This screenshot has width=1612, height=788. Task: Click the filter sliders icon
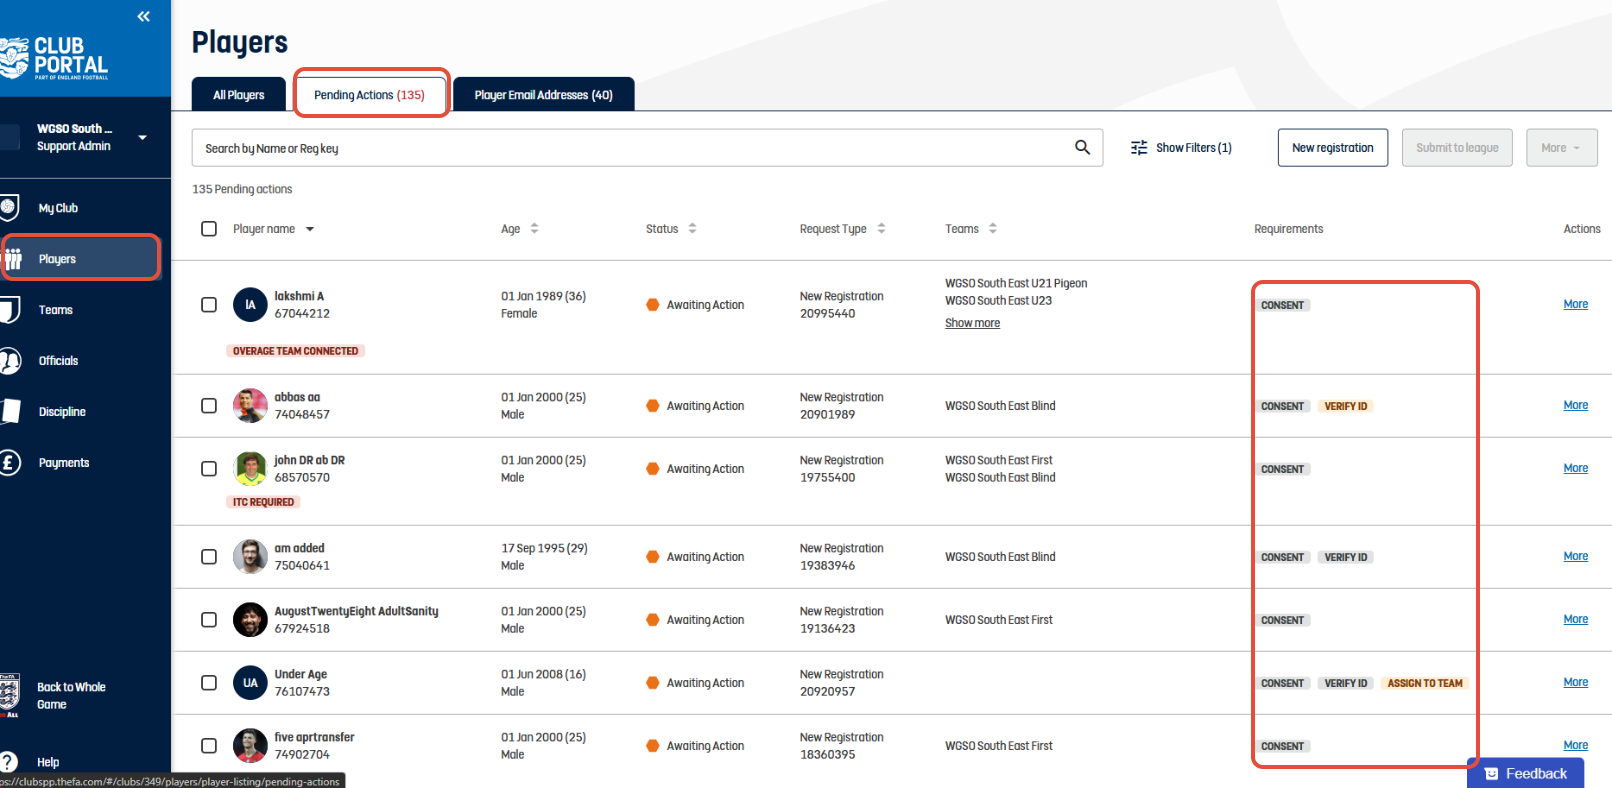[1139, 148]
